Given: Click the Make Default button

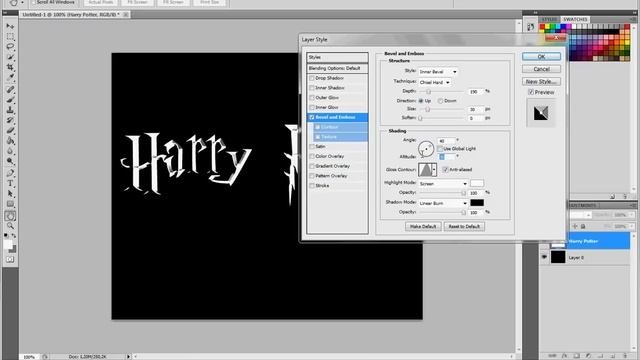Looking at the screenshot, I should (423, 226).
